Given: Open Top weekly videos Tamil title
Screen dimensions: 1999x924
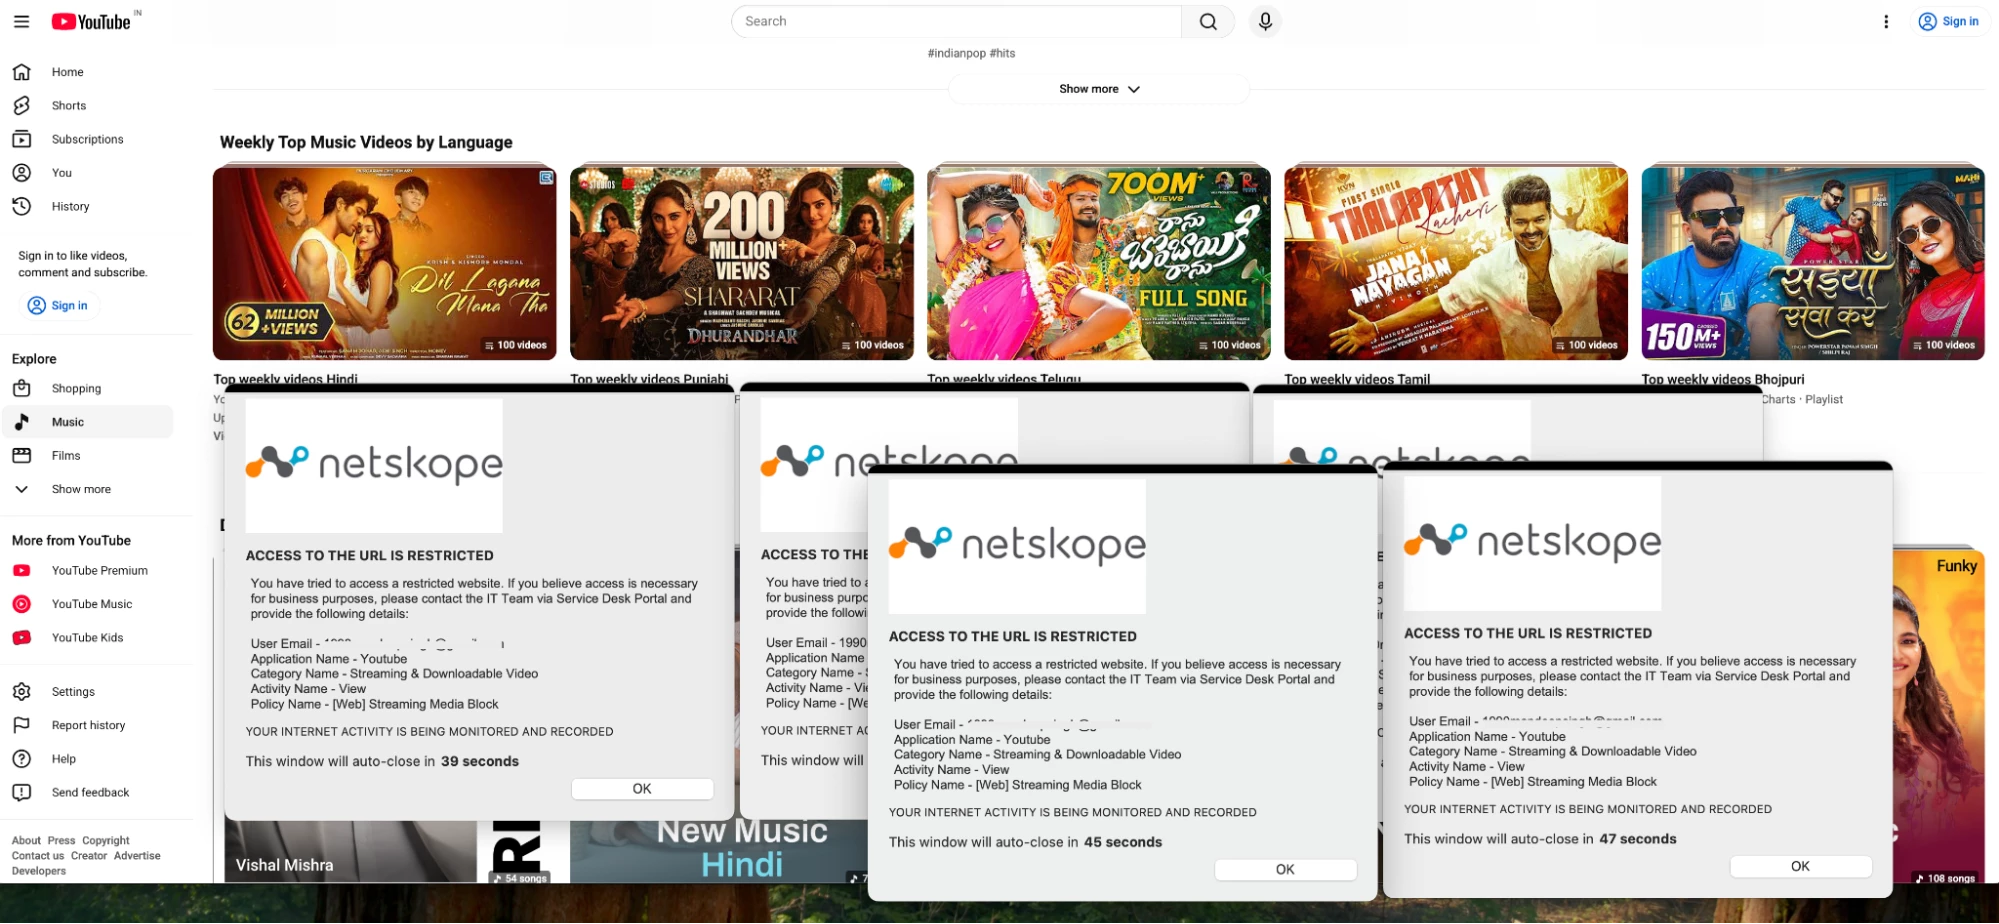Looking at the screenshot, I should point(1357,379).
